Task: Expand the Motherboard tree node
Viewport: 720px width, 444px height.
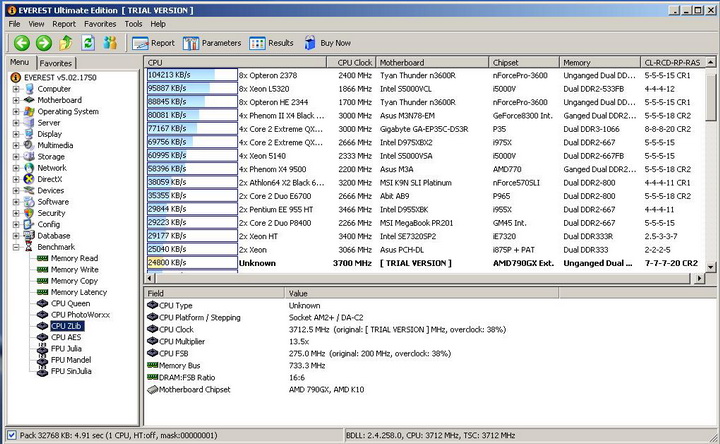Action: (x=16, y=100)
